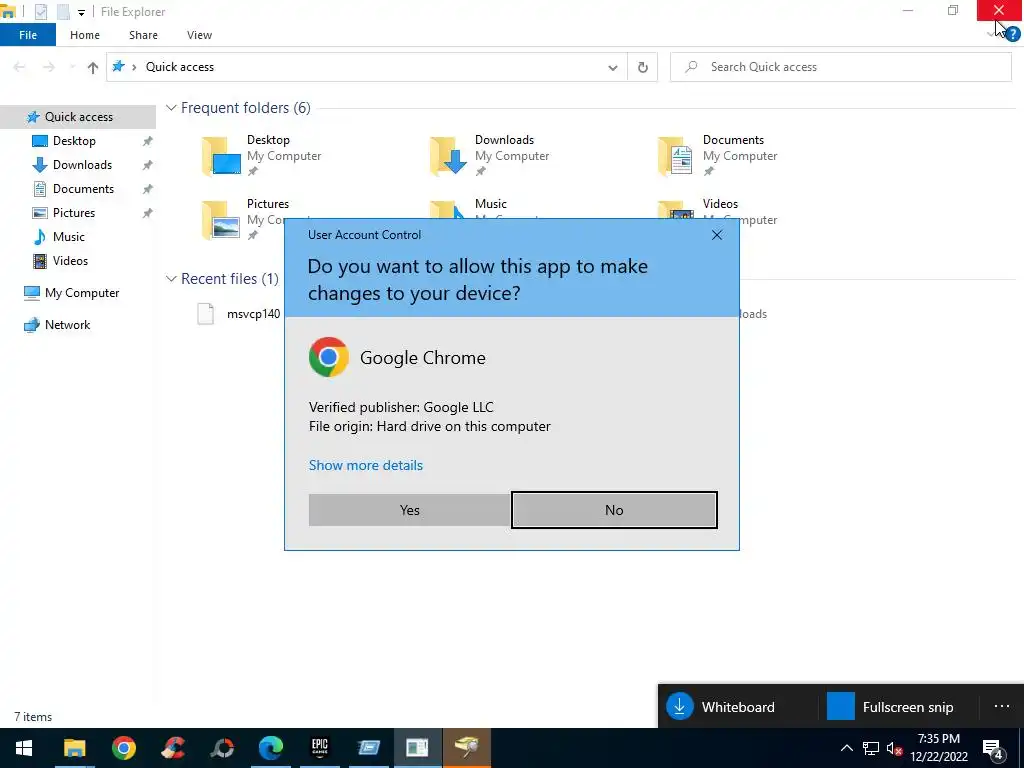1024x768 pixels.
Task: Open Epic Games Launcher from the taskbar
Action: tap(319, 748)
